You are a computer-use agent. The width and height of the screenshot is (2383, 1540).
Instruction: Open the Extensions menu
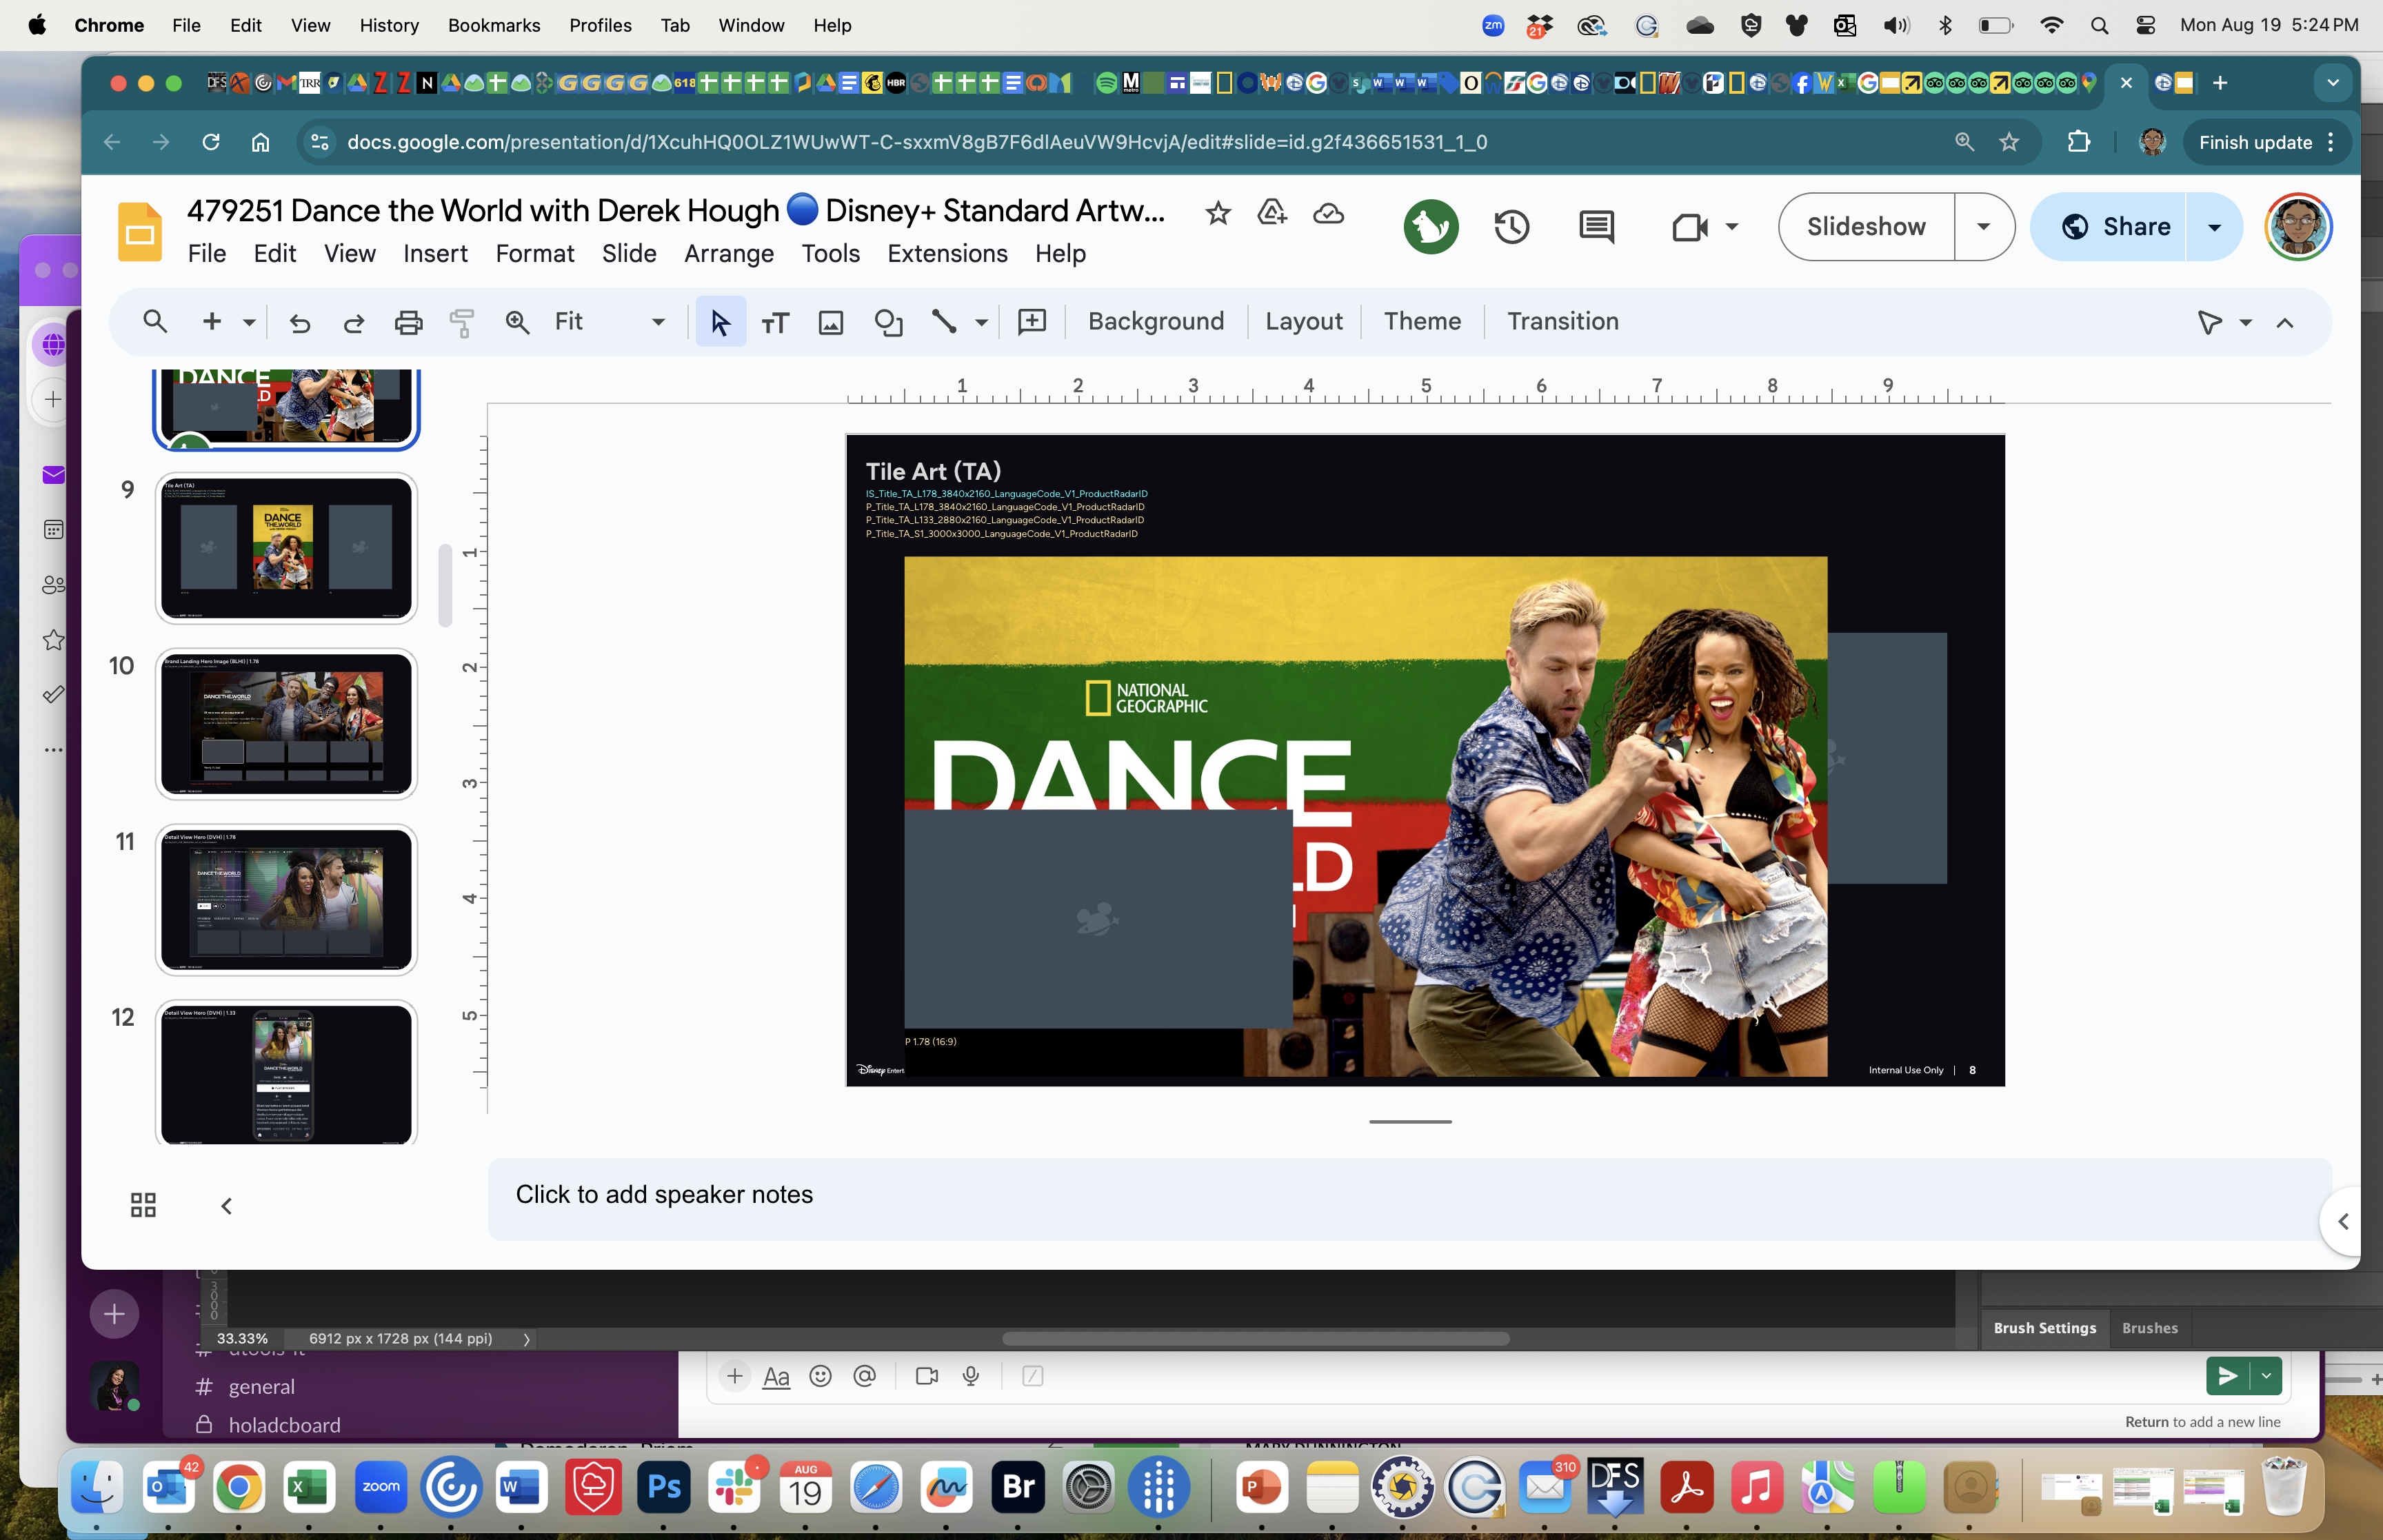(947, 254)
